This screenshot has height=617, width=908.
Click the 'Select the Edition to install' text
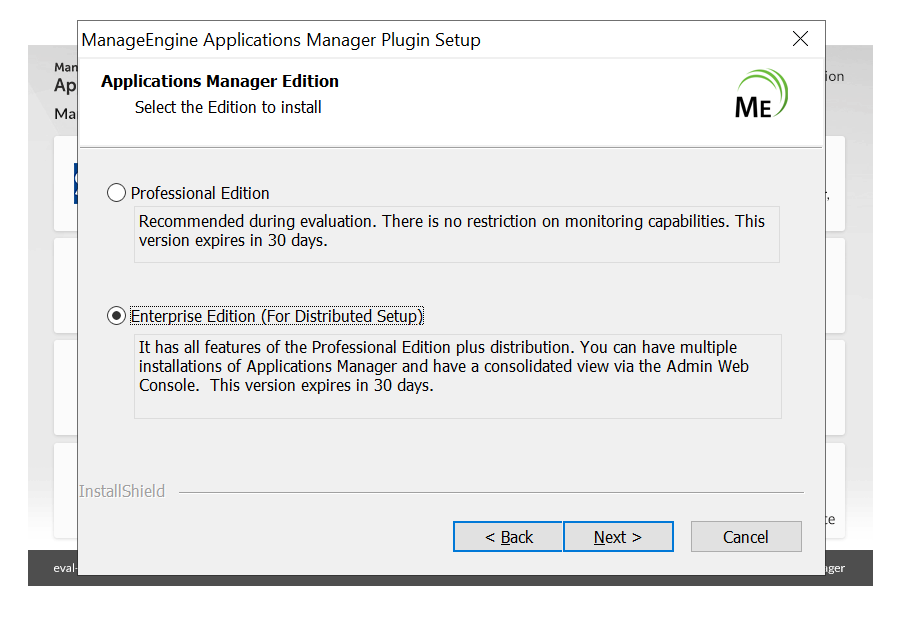pyautogui.click(x=228, y=107)
